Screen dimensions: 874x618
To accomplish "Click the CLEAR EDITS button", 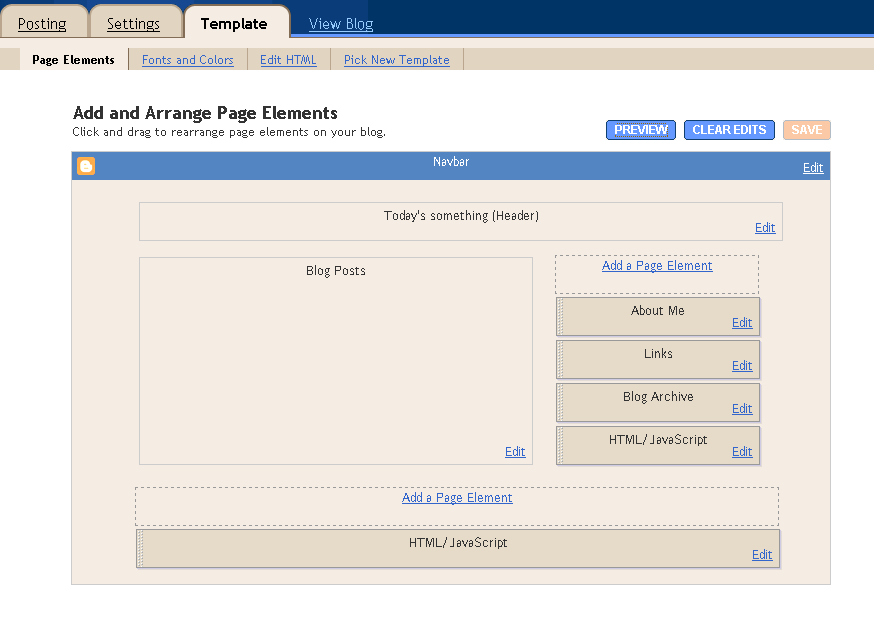I will [x=729, y=130].
